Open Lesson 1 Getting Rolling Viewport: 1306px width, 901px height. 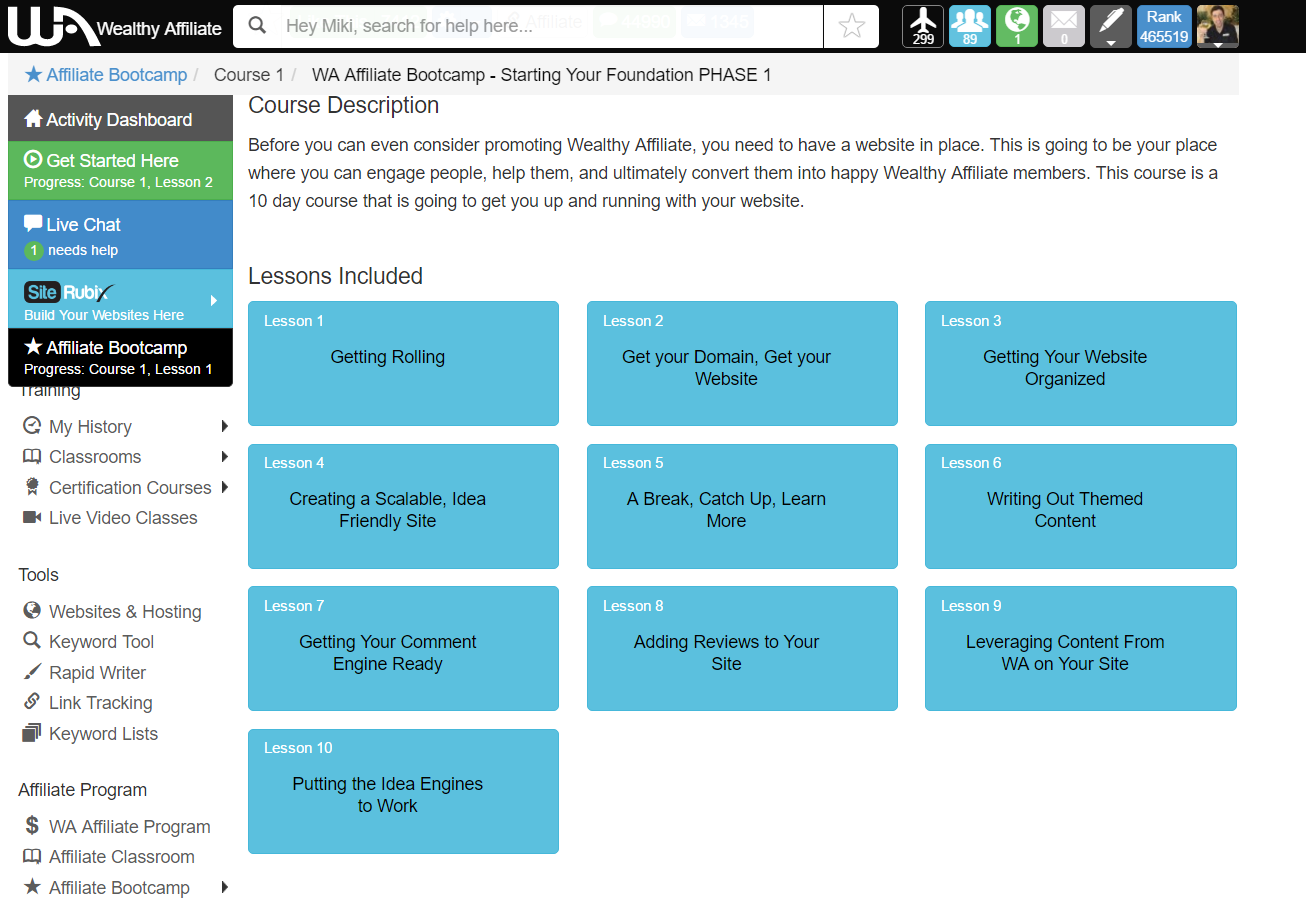[x=403, y=363]
